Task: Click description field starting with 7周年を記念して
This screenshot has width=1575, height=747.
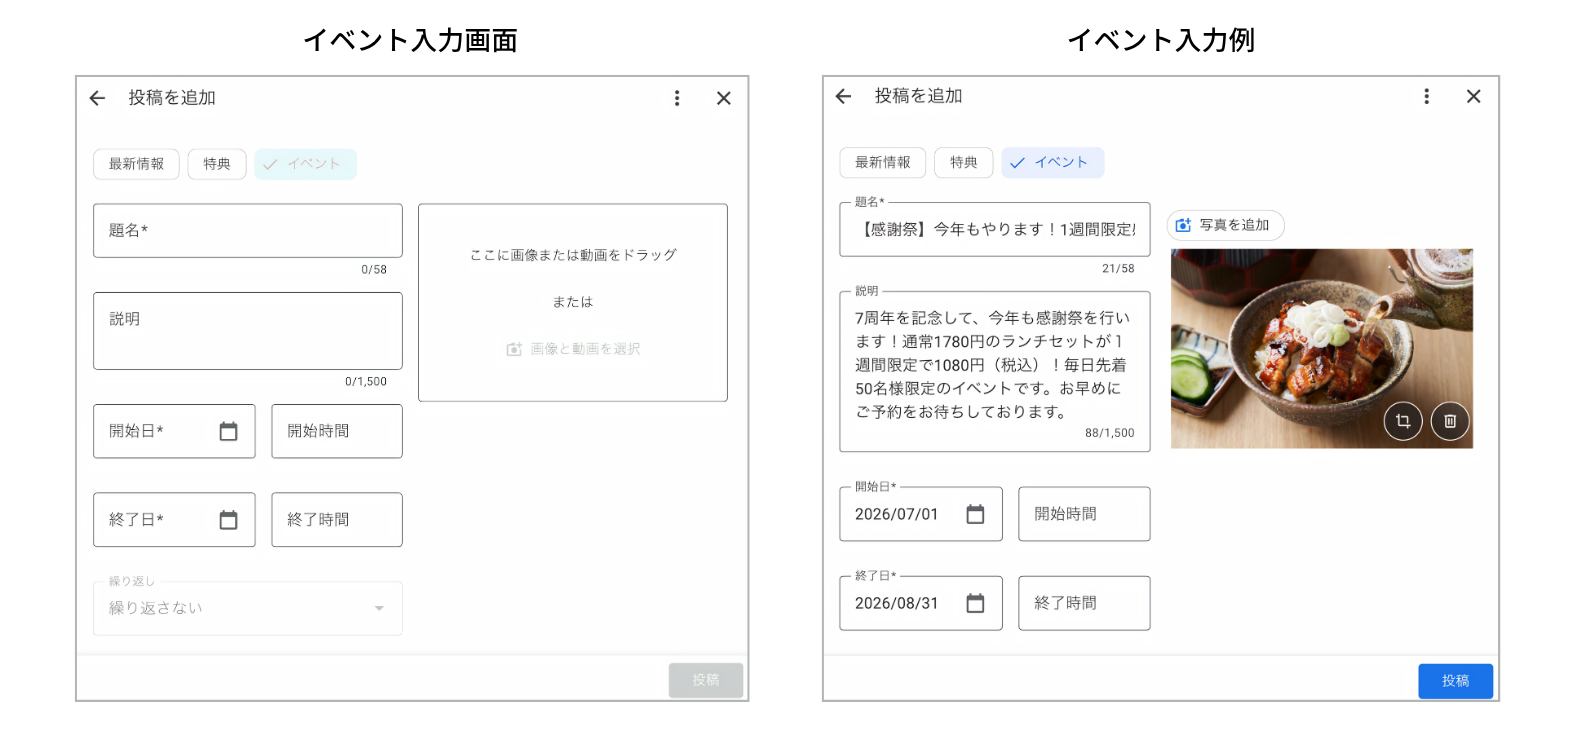Action: point(995,371)
